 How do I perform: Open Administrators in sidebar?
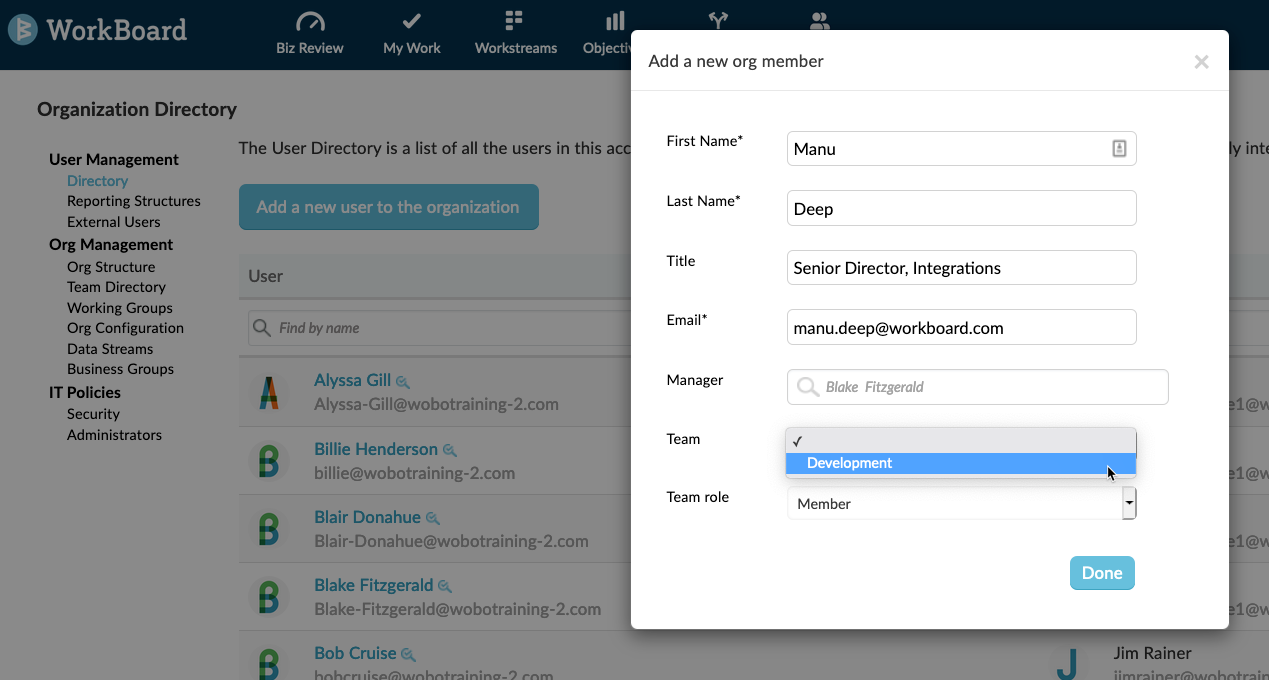click(114, 435)
